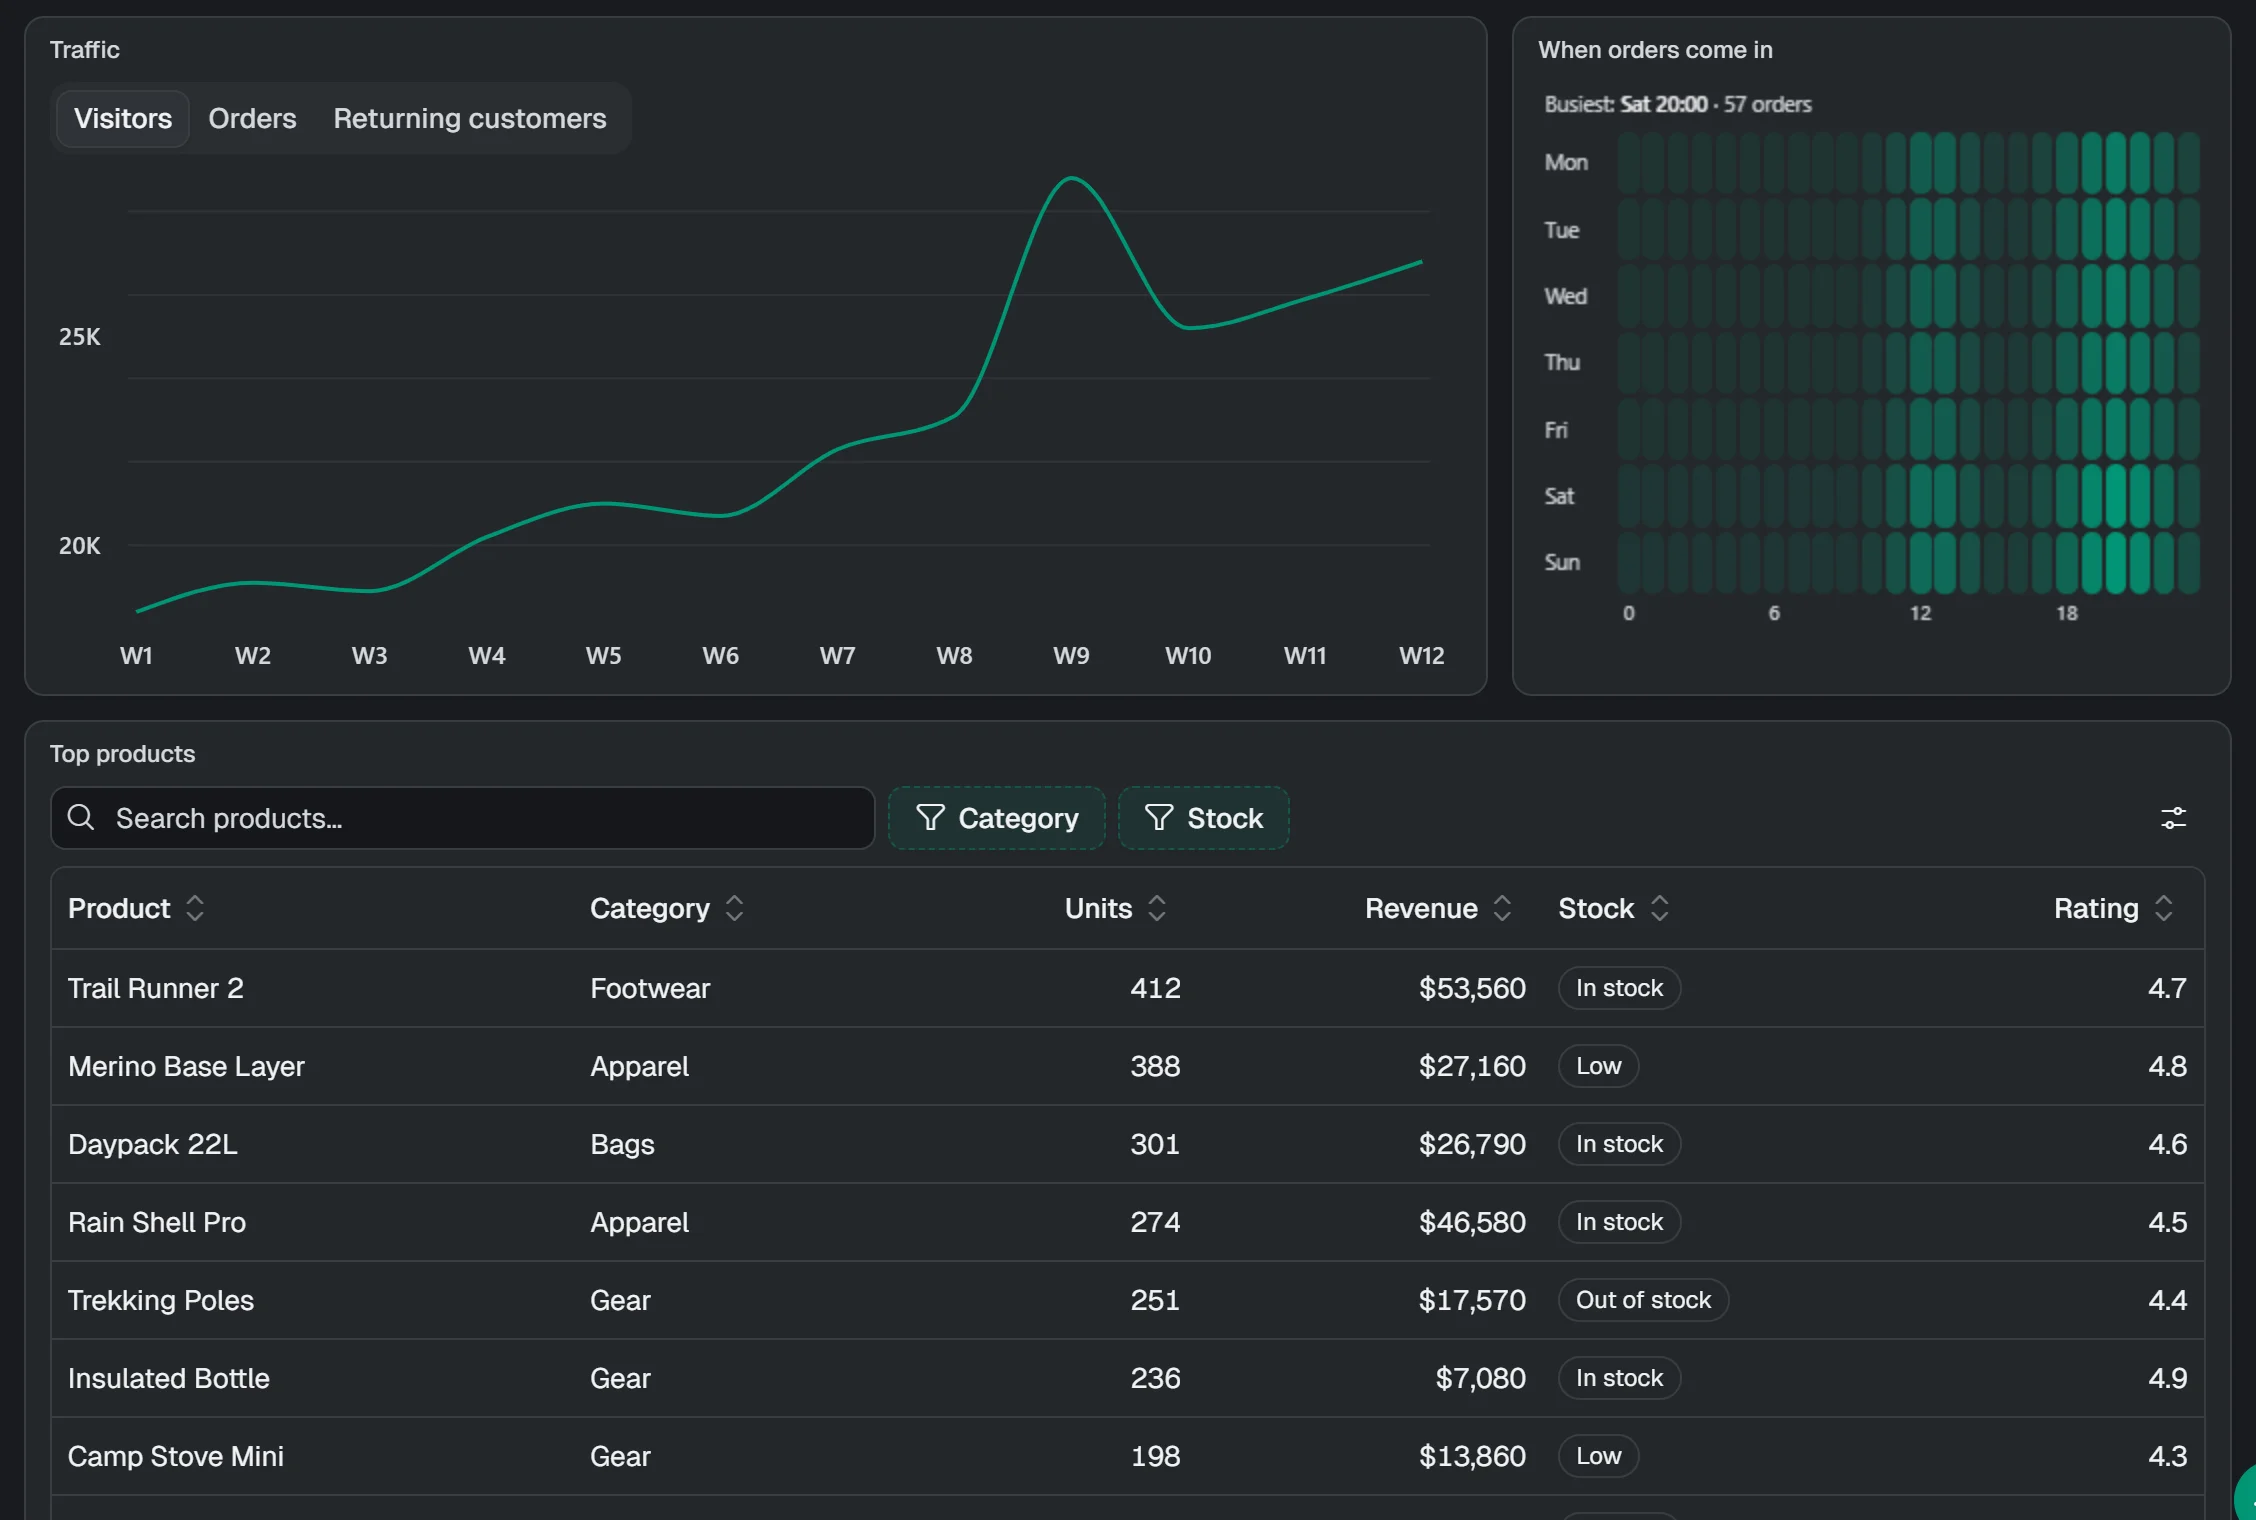Switch to the Orders tab
Viewport: 2256px width, 1520px height.
[x=252, y=119]
